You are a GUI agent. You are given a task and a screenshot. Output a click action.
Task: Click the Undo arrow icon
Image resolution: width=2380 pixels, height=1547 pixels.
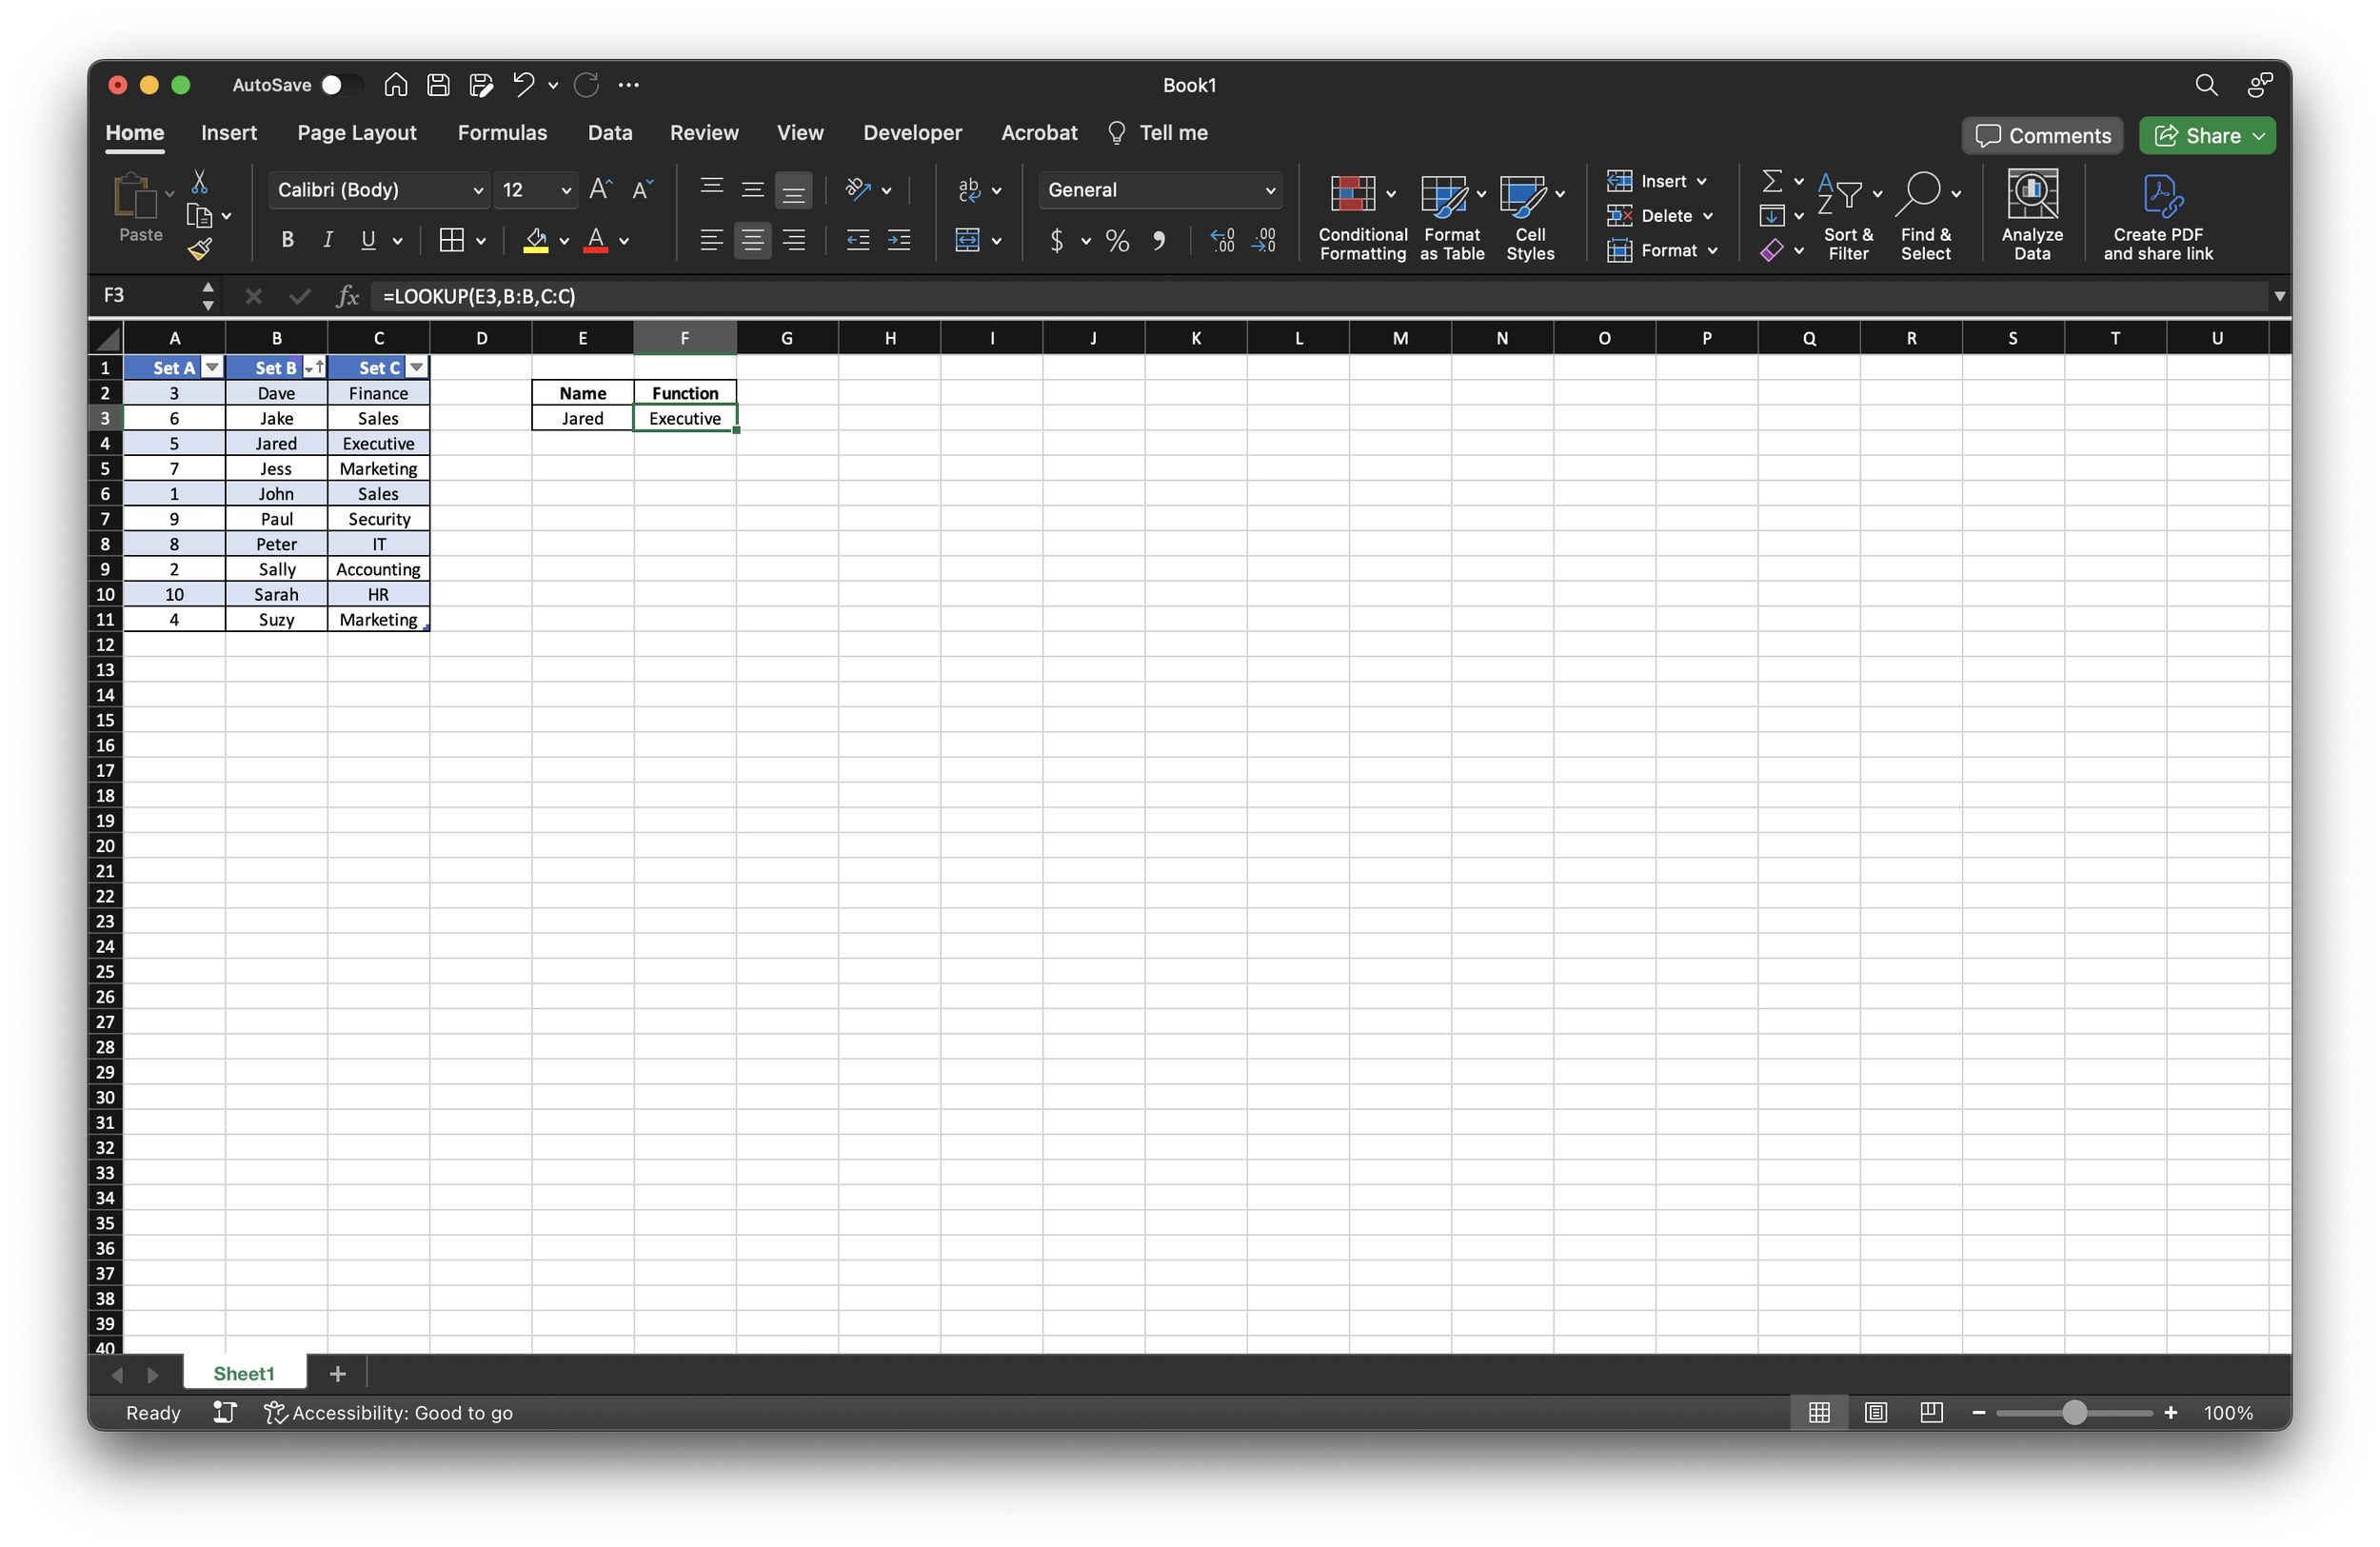click(522, 85)
